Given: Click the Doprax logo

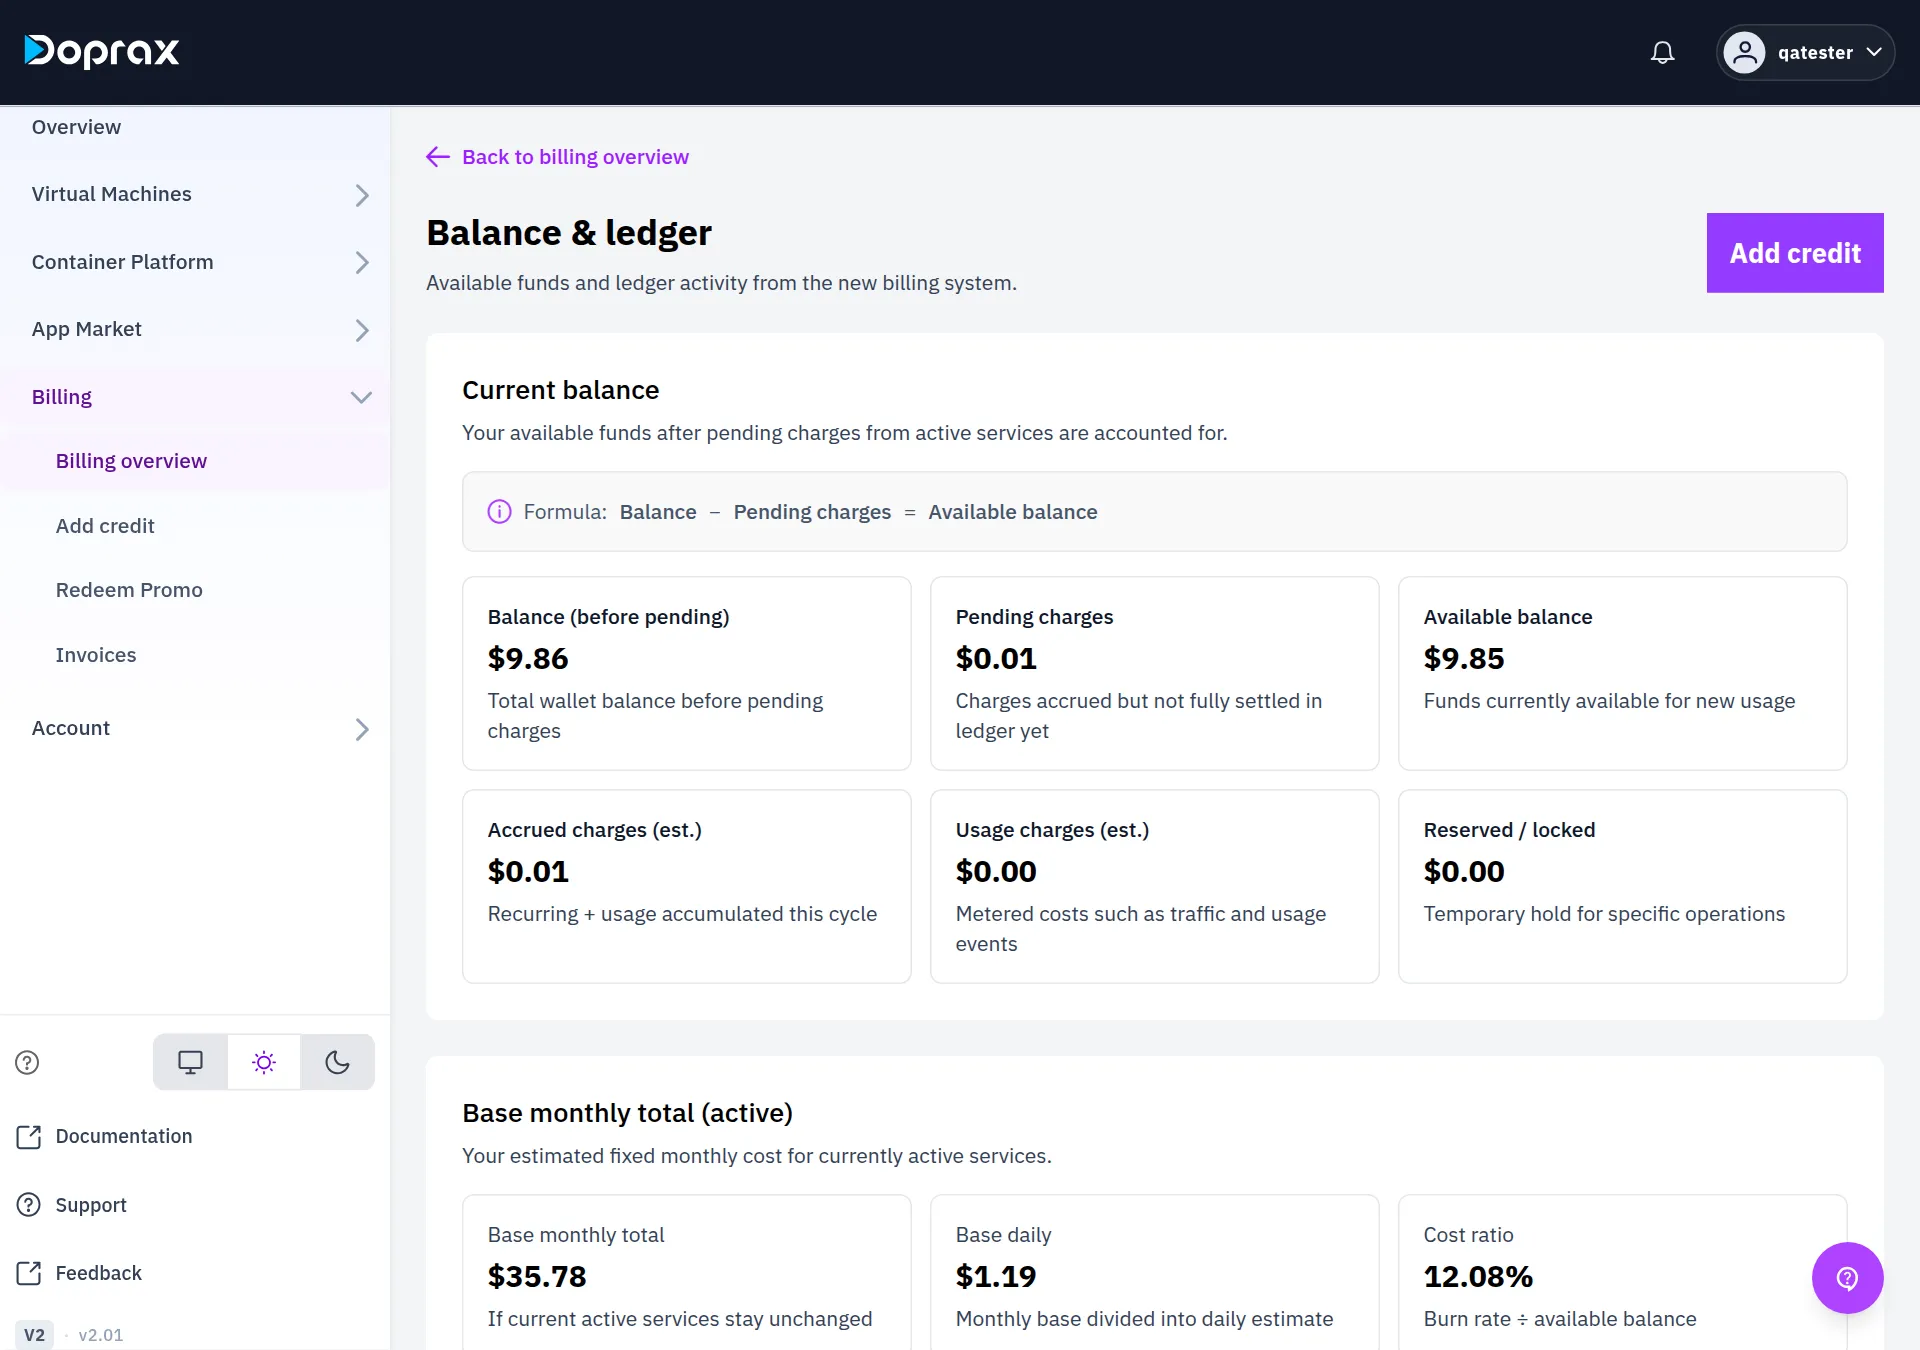Looking at the screenshot, I should (x=102, y=51).
